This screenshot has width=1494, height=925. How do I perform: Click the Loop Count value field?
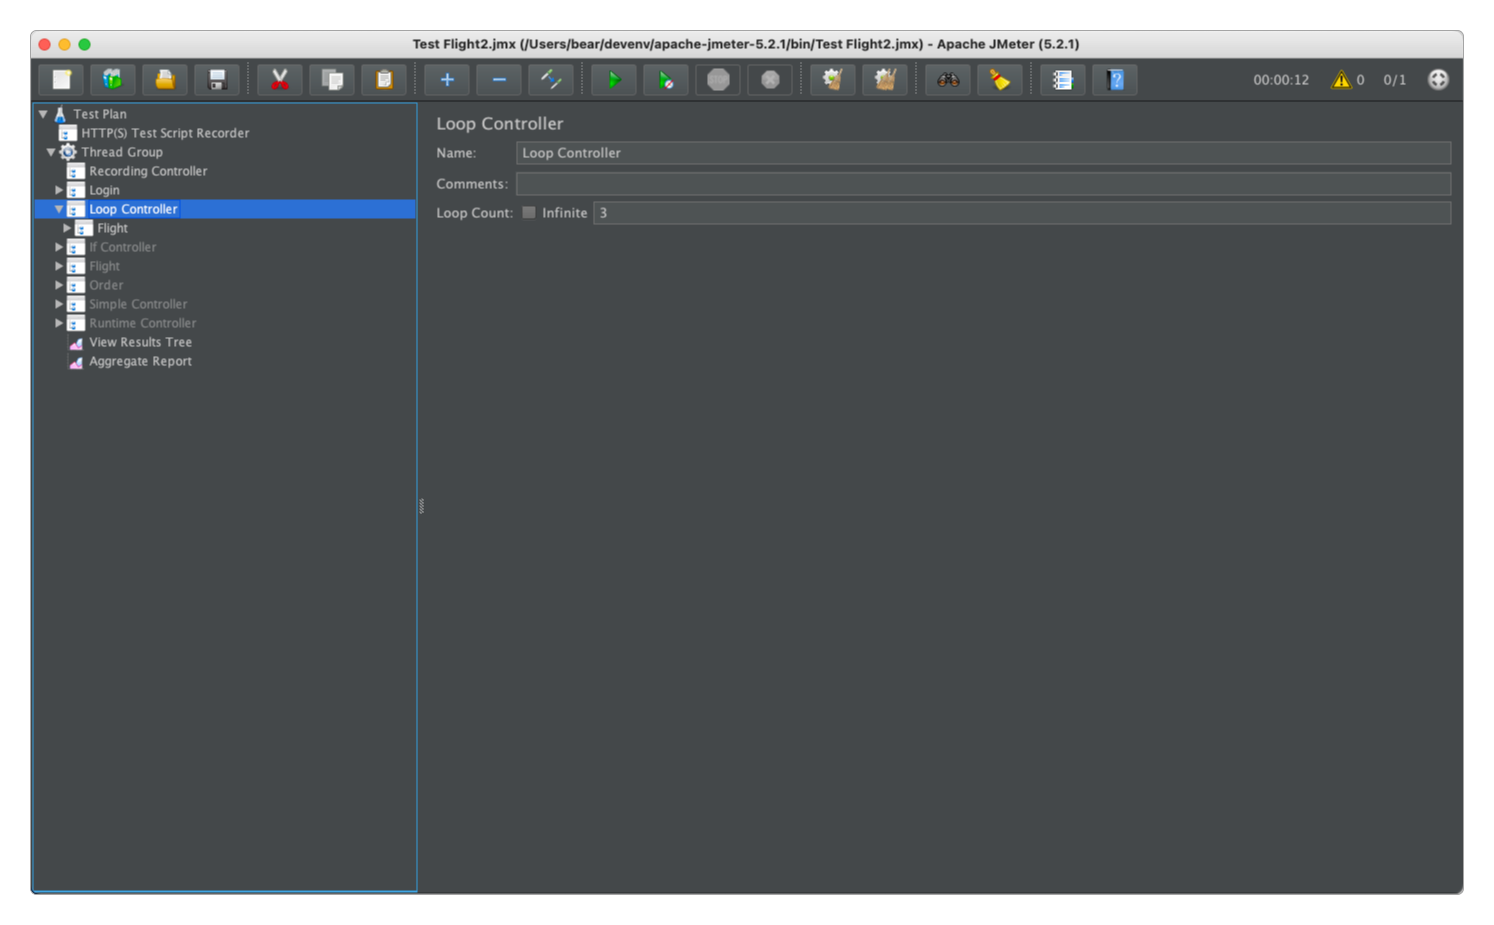1022,212
